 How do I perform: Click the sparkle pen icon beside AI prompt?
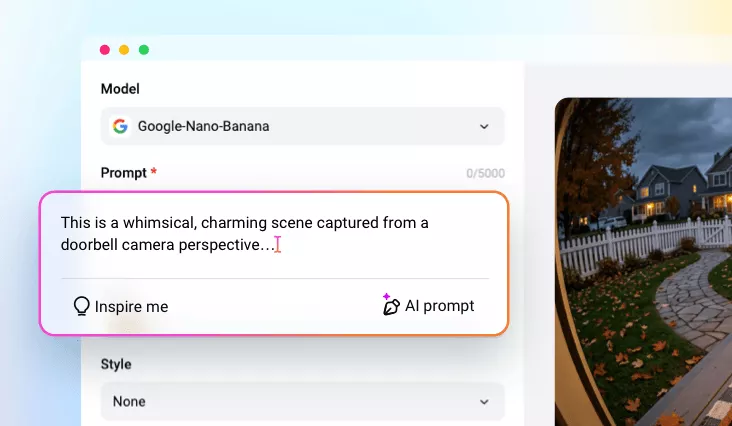(391, 305)
